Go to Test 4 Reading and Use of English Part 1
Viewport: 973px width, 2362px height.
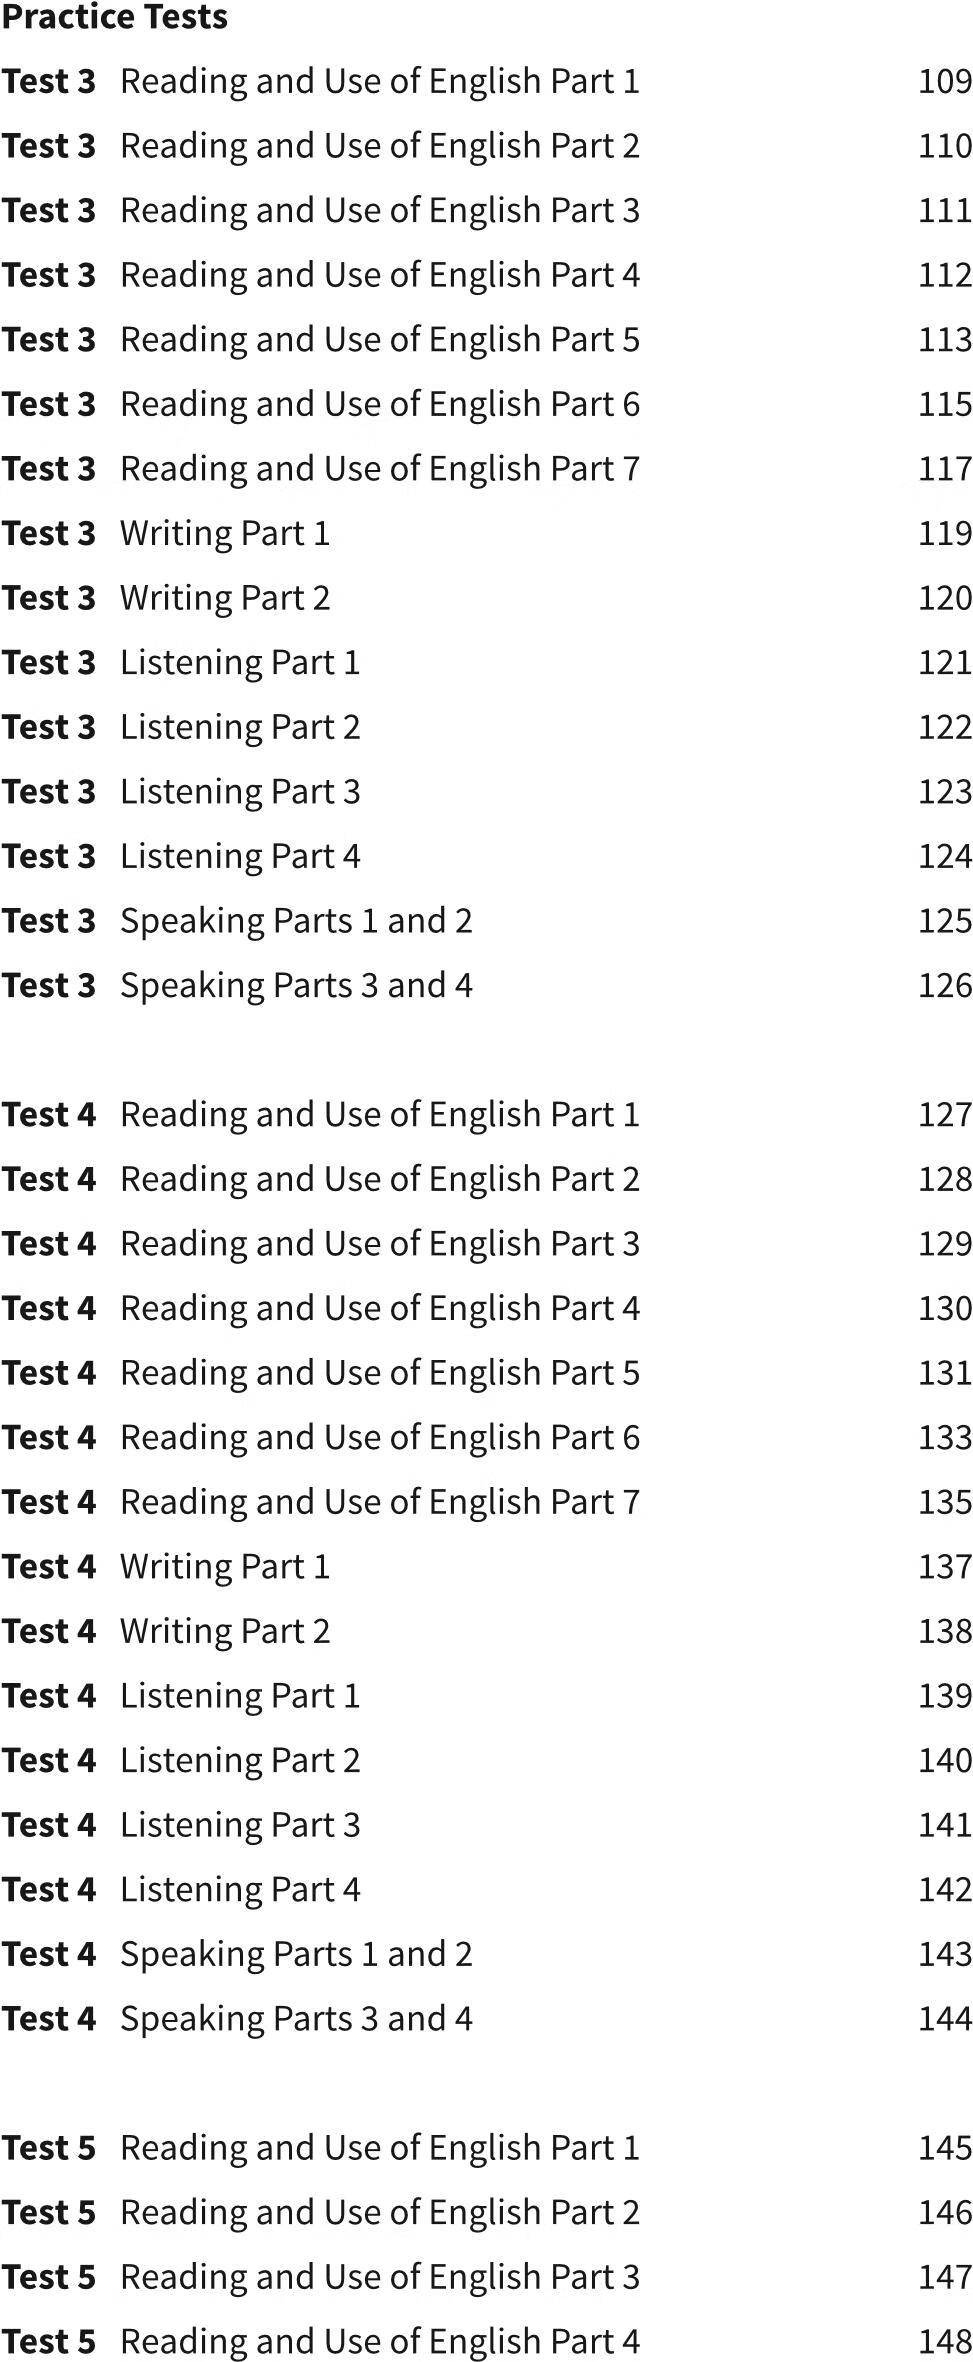(379, 1114)
